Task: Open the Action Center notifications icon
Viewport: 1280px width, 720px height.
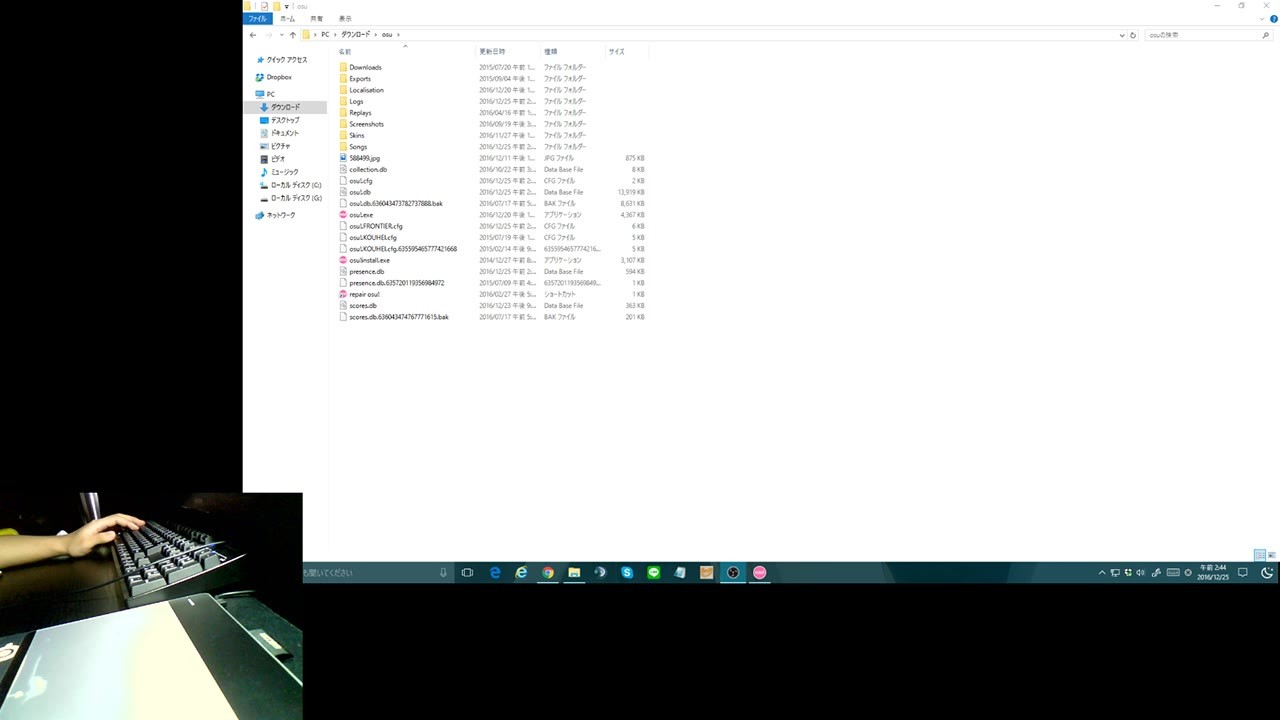Action: (x=1243, y=573)
